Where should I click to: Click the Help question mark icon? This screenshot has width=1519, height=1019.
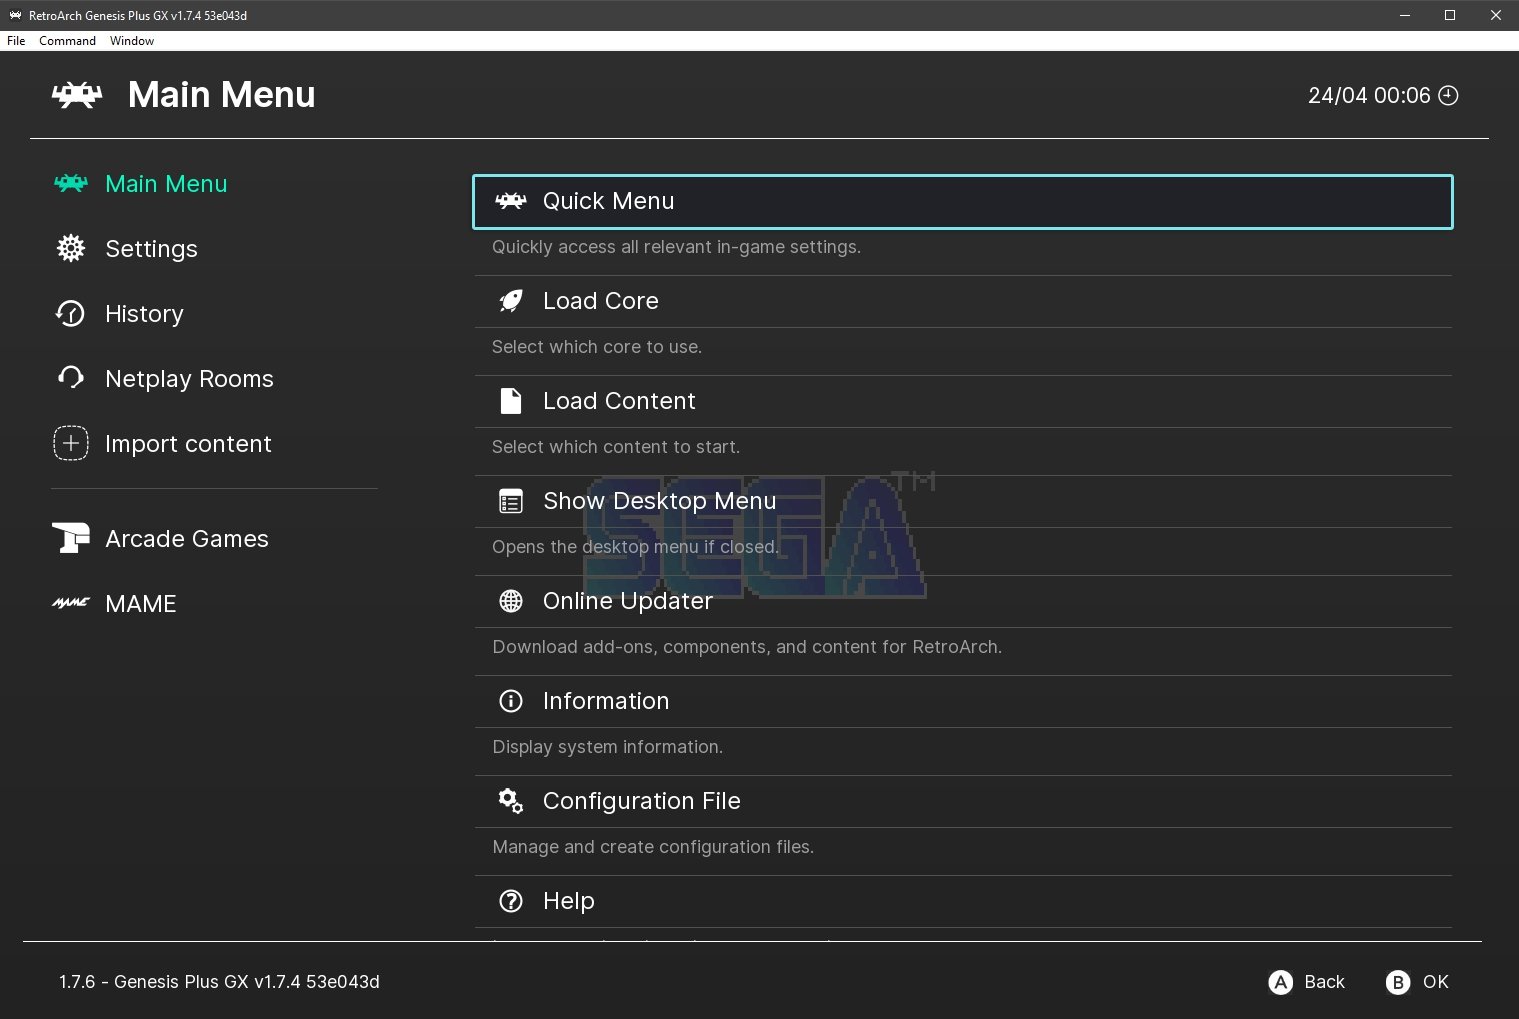[x=511, y=901]
